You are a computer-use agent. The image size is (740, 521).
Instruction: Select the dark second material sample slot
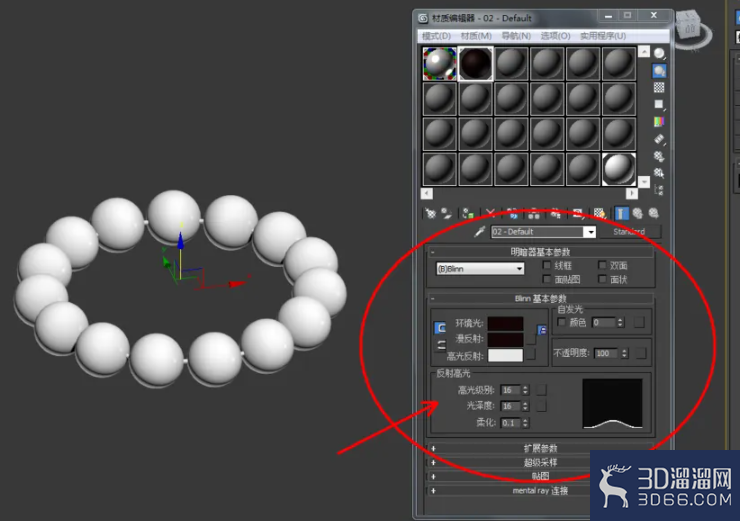(475, 63)
